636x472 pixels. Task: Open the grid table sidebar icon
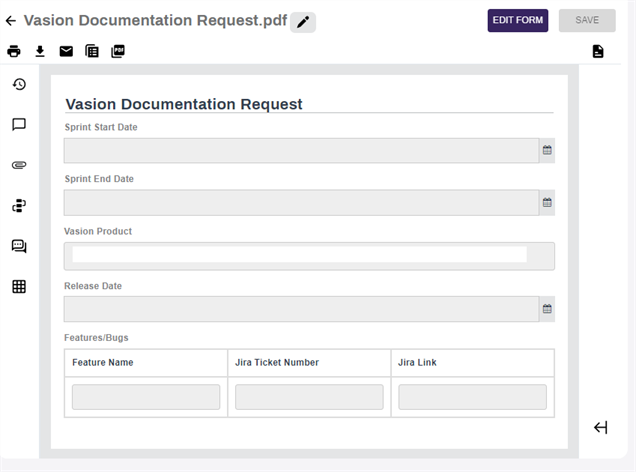pos(19,287)
